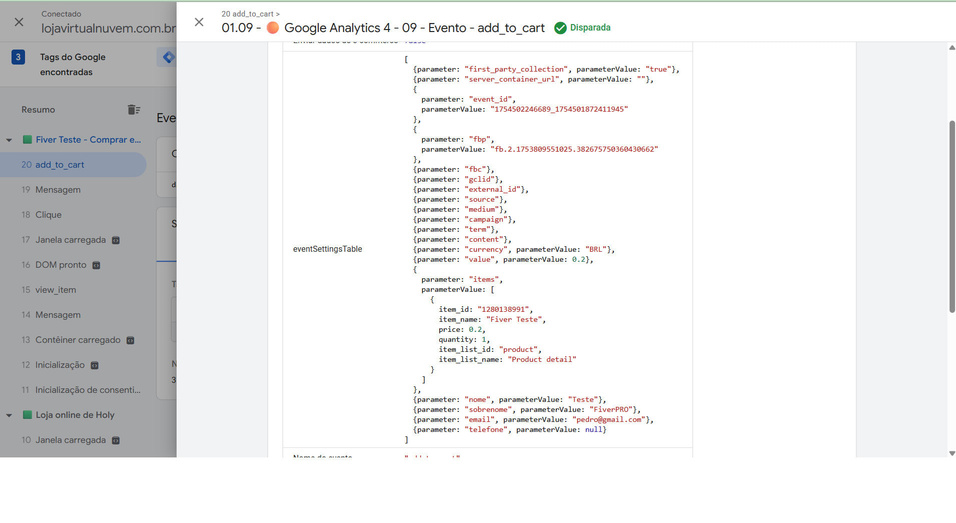The width and height of the screenshot is (956, 523).
Task: Open the Fiver Teste - Comprar page entry
Action: click(x=88, y=140)
